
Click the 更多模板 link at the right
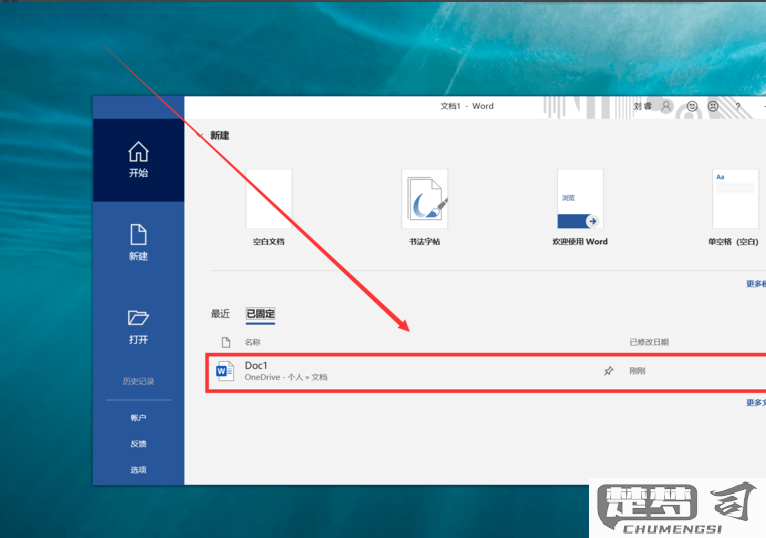tap(756, 284)
